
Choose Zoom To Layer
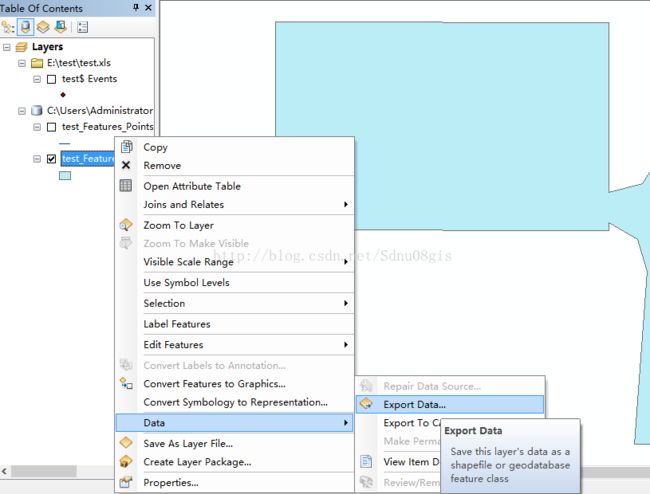coord(235,225)
